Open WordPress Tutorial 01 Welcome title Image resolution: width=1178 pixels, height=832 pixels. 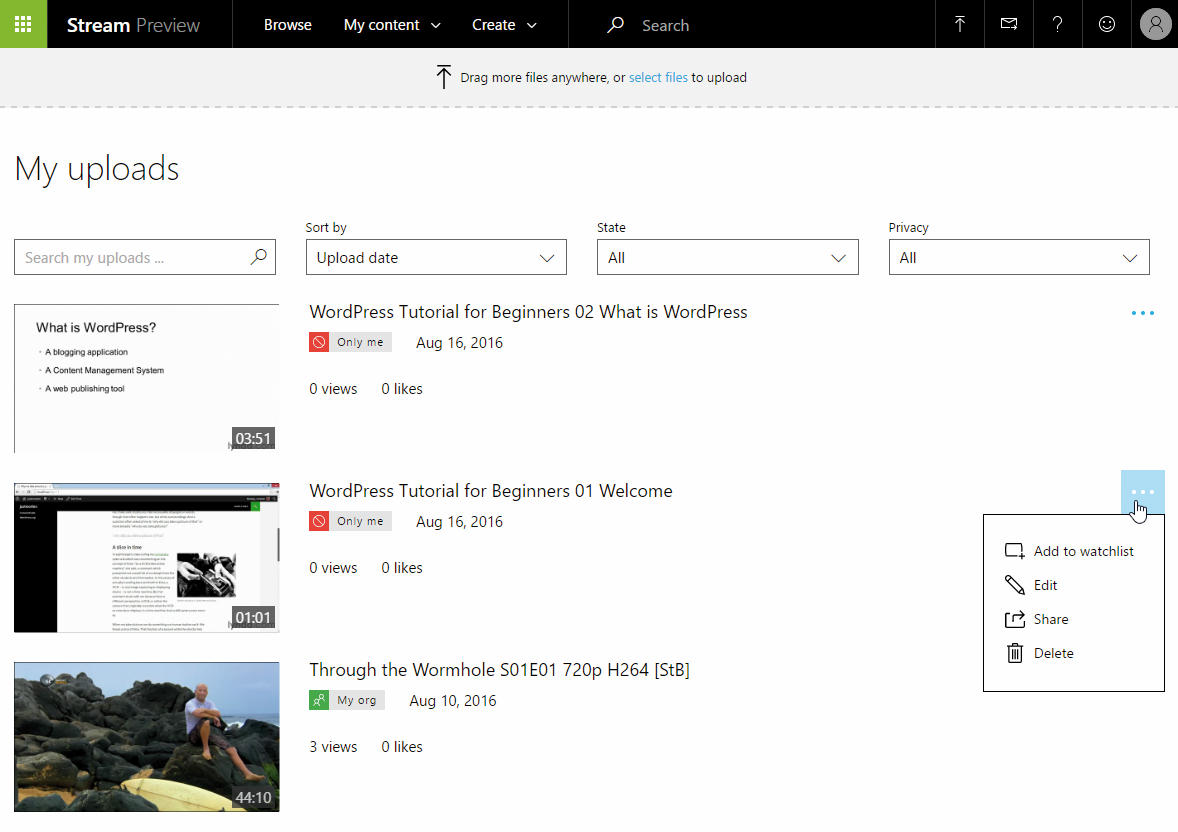[491, 491]
